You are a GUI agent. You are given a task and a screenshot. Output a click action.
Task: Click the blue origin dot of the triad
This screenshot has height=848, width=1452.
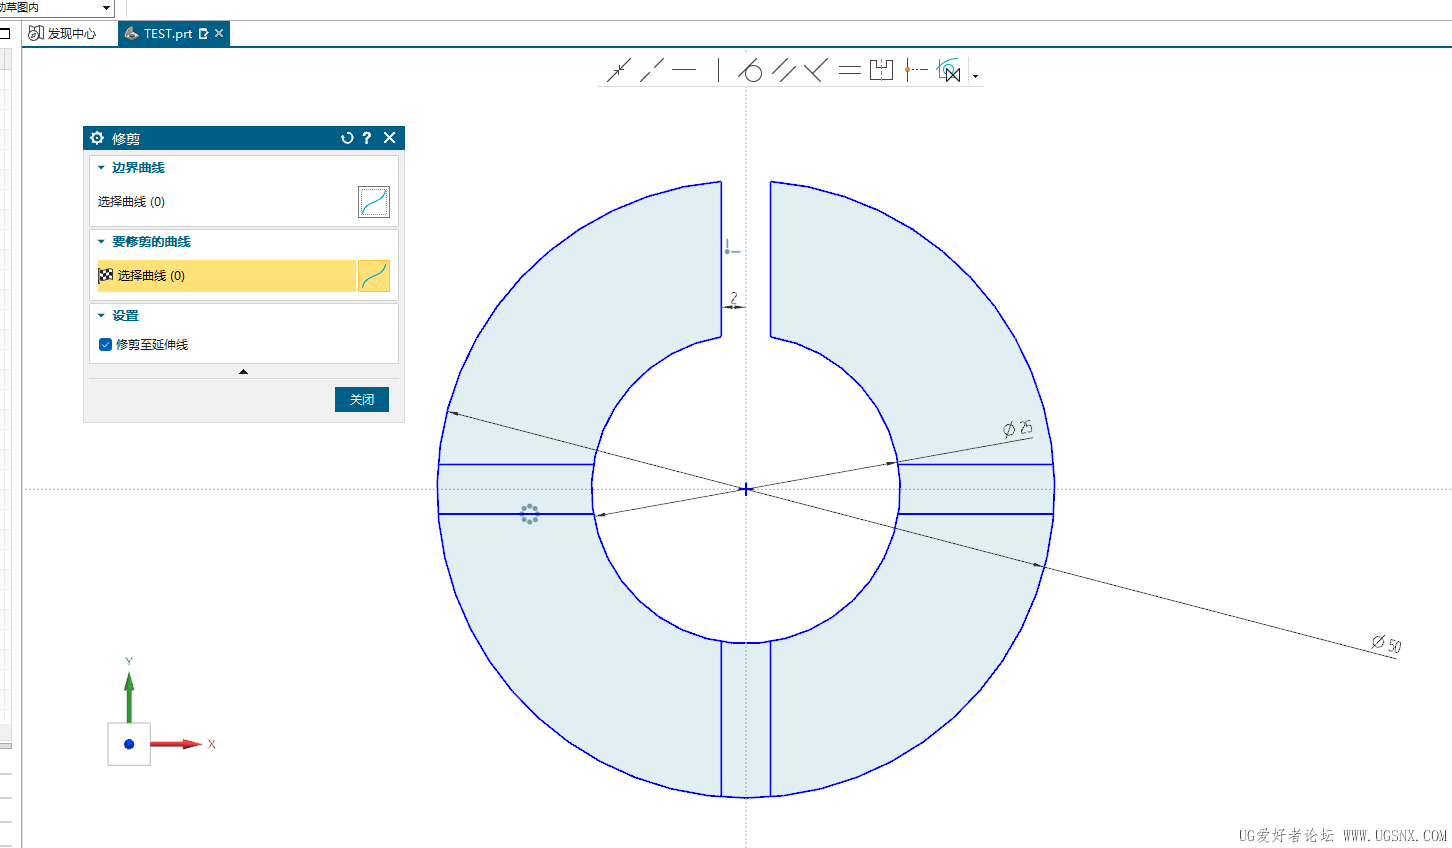[129, 744]
